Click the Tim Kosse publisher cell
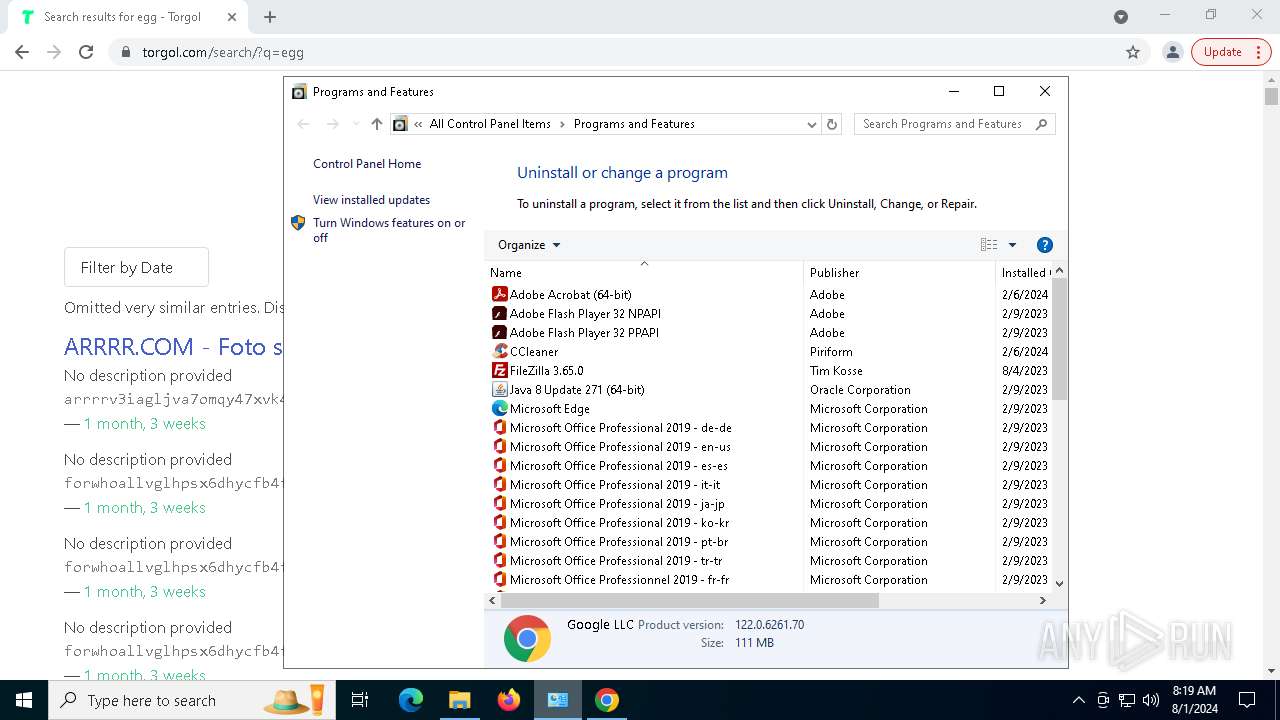This screenshot has width=1280, height=720. [836, 371]
